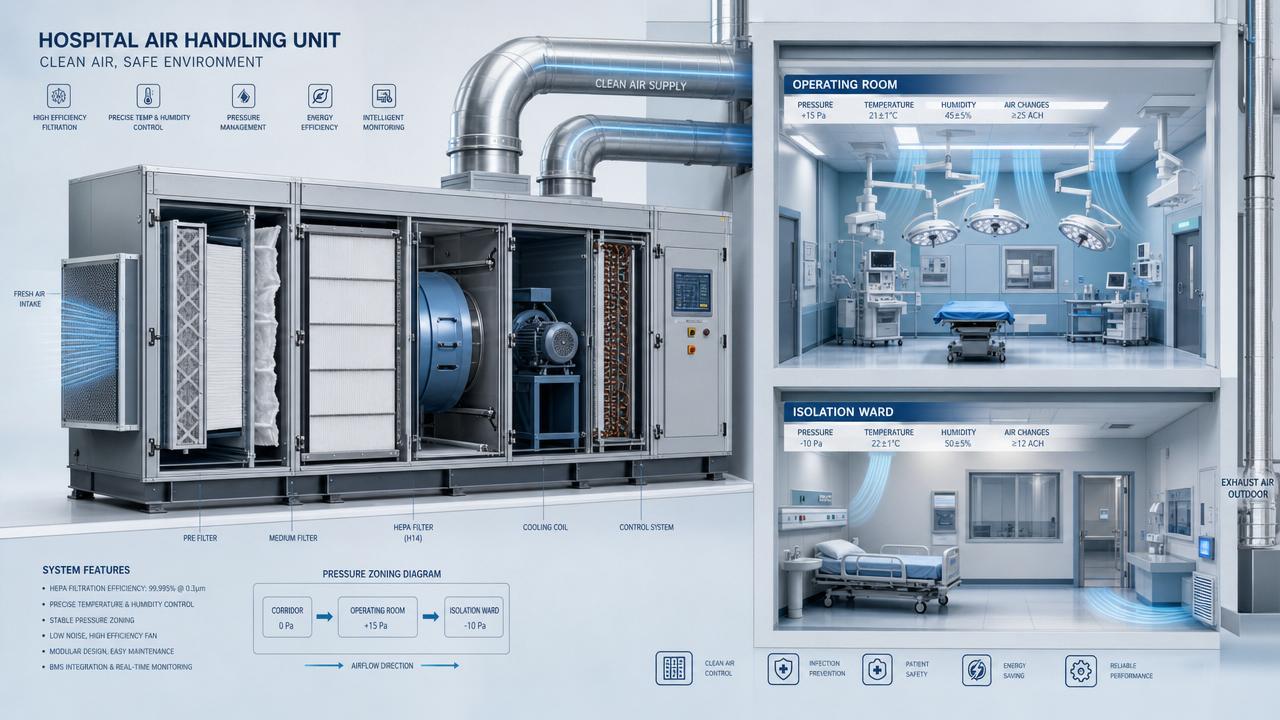The image size is (1280, 720).
Task: Select the Infection Prevention shield icon
Action: pos(782,669)
